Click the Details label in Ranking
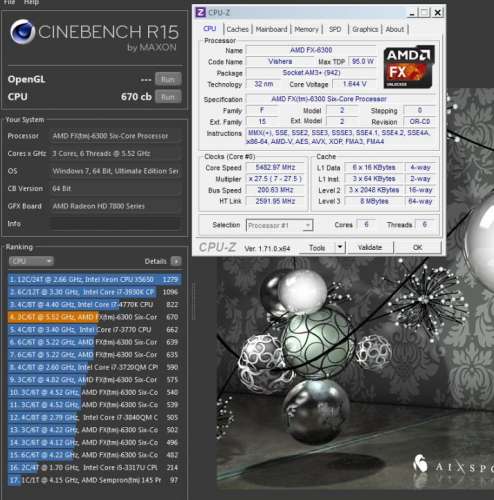The image size is (494, 500). (x=155, y=261)
